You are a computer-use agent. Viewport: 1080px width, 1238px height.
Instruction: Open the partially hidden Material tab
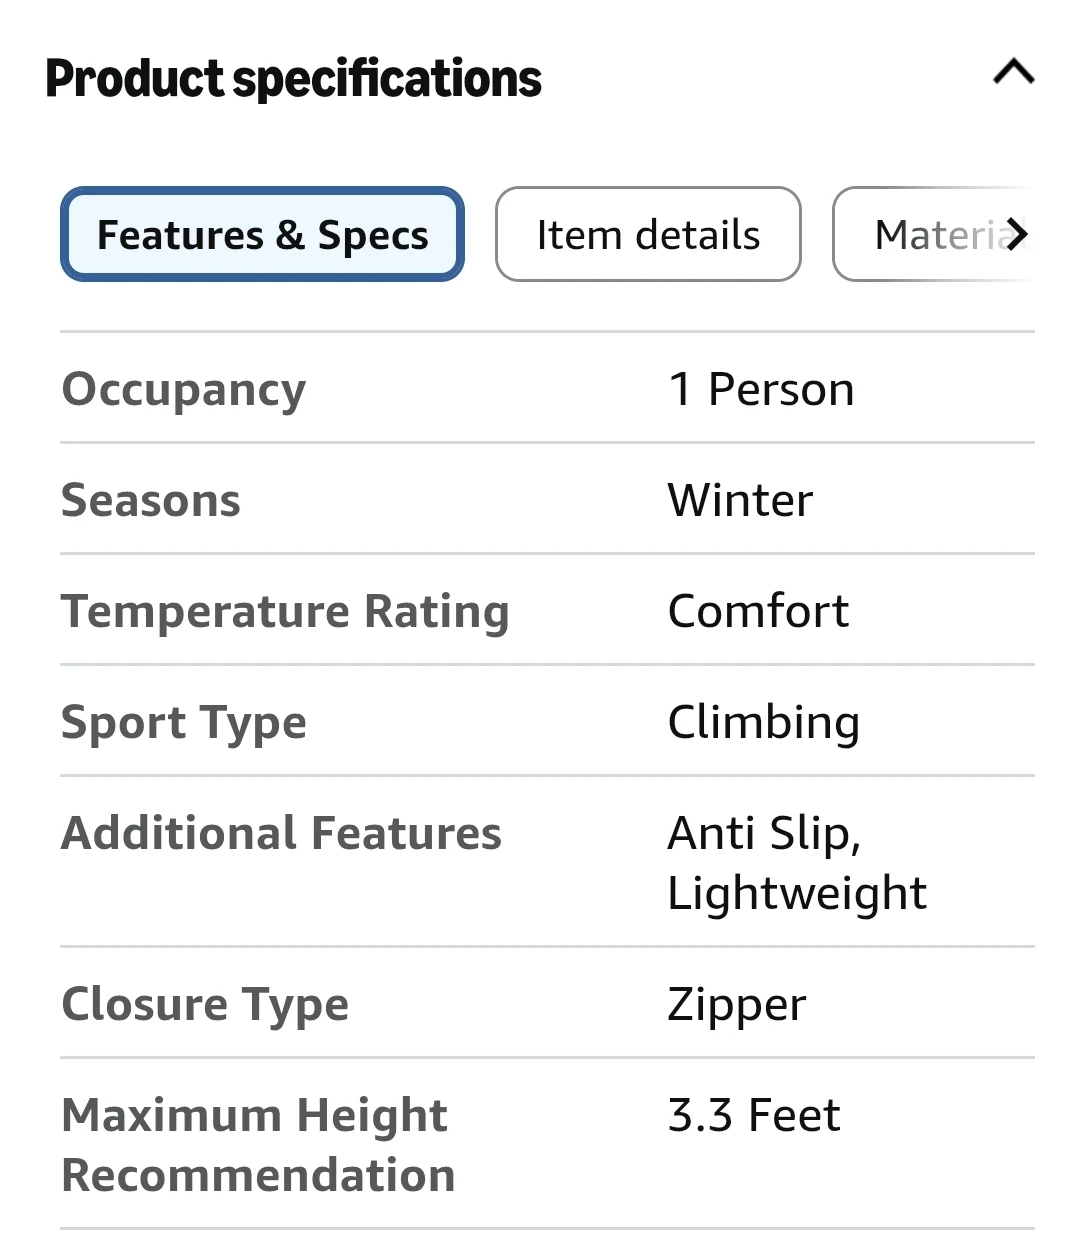tap(935, 235)
